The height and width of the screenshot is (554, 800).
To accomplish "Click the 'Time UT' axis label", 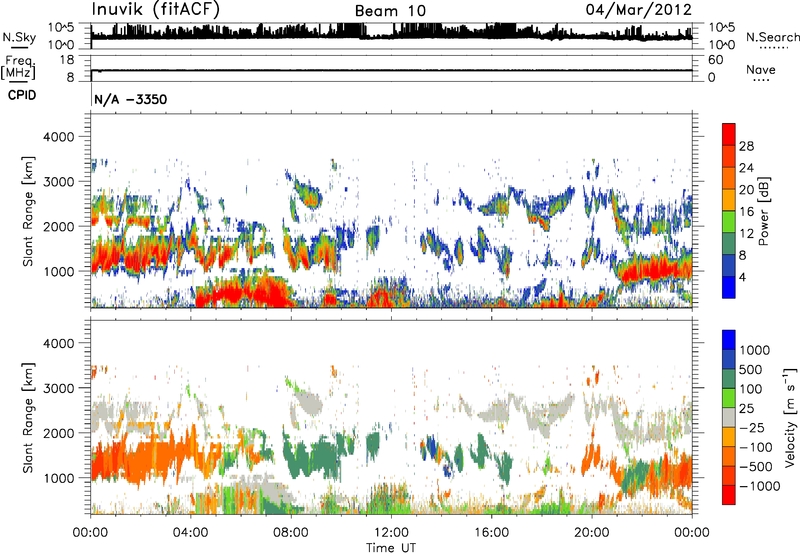I will tap(391, 547).
